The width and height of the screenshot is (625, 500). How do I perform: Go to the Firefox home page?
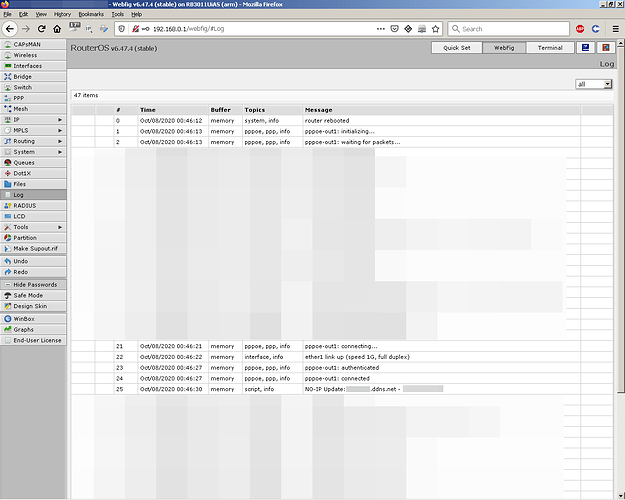coord(57,29)
